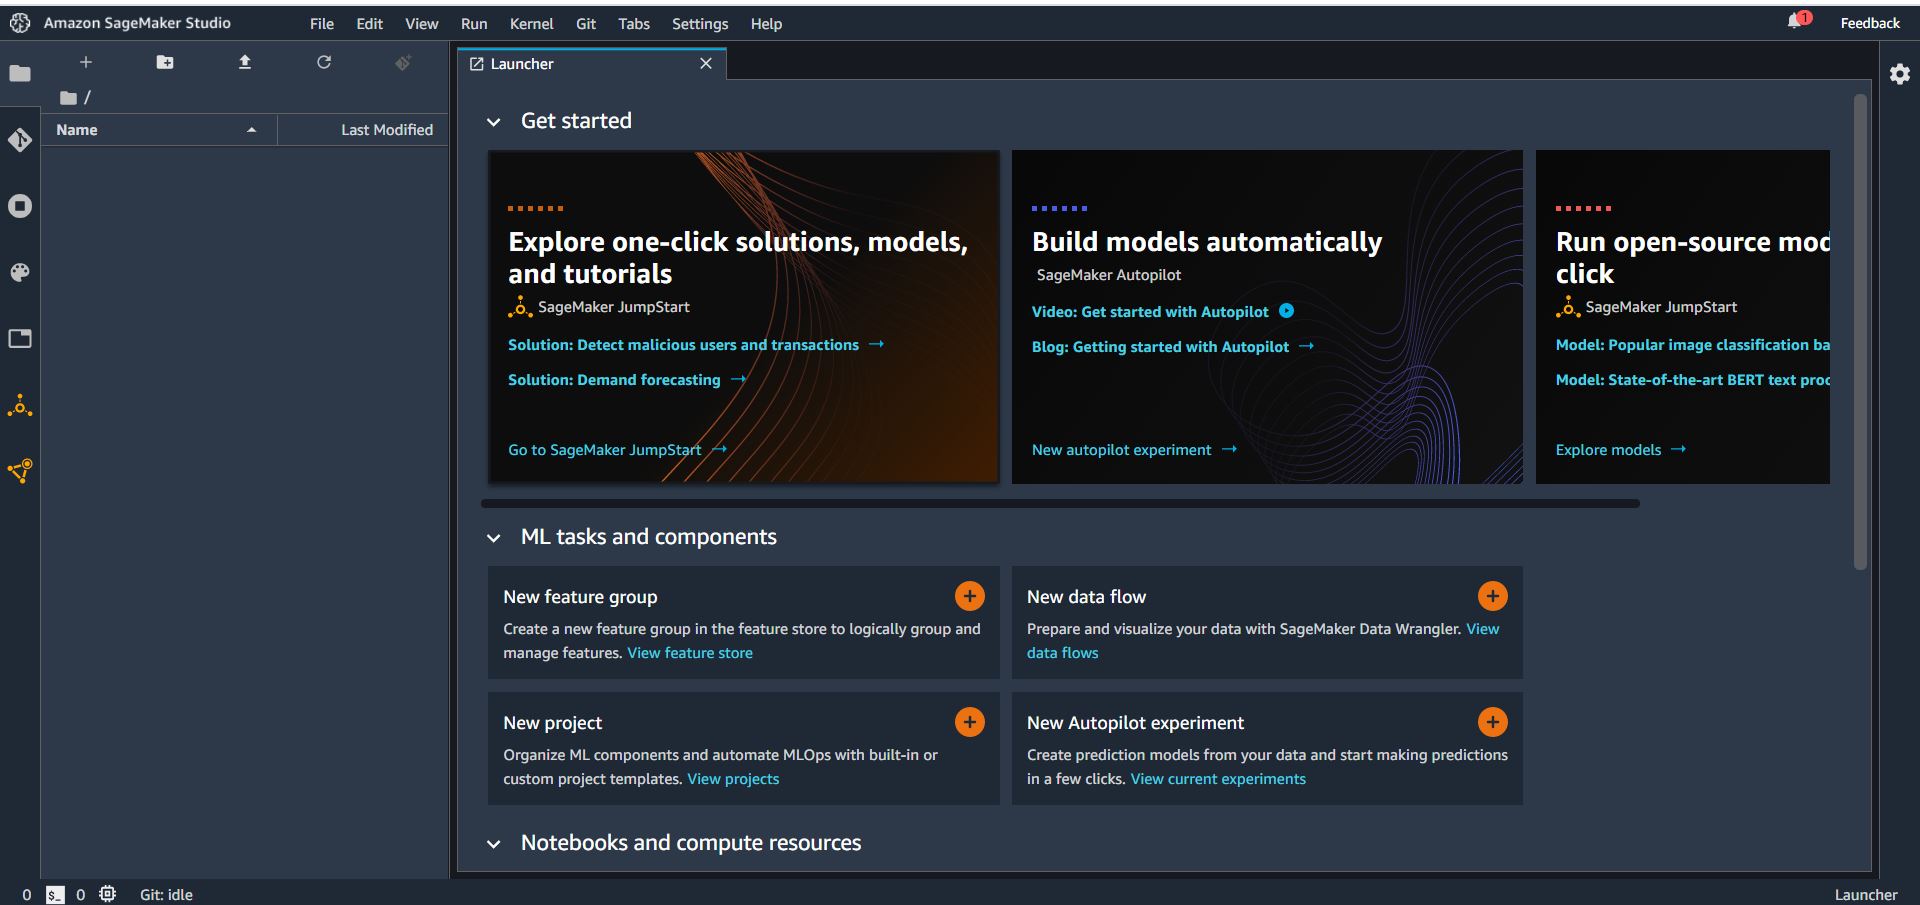Click New autopilot experiment link
Viewport: 1920px width, 905px height.
point(1134,449)
